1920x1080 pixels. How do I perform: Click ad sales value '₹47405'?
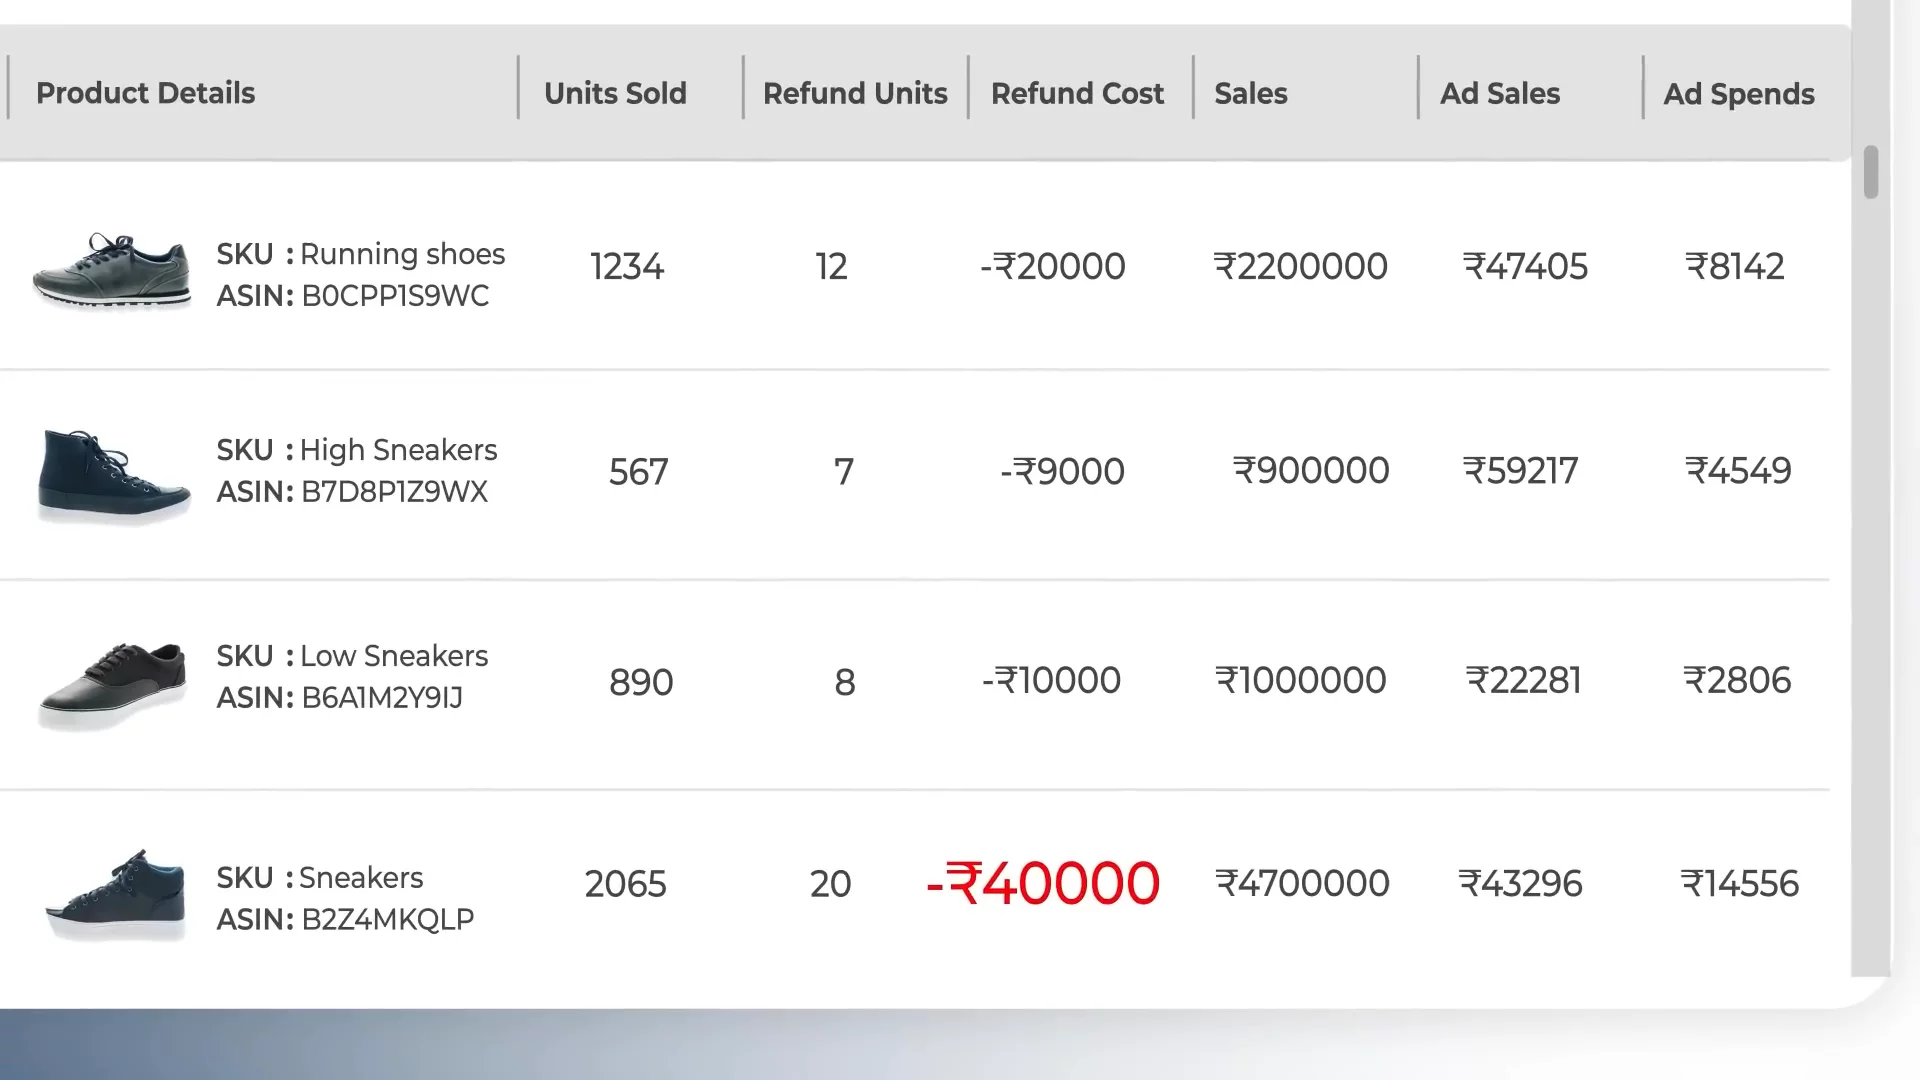[x=1525, y=267]
